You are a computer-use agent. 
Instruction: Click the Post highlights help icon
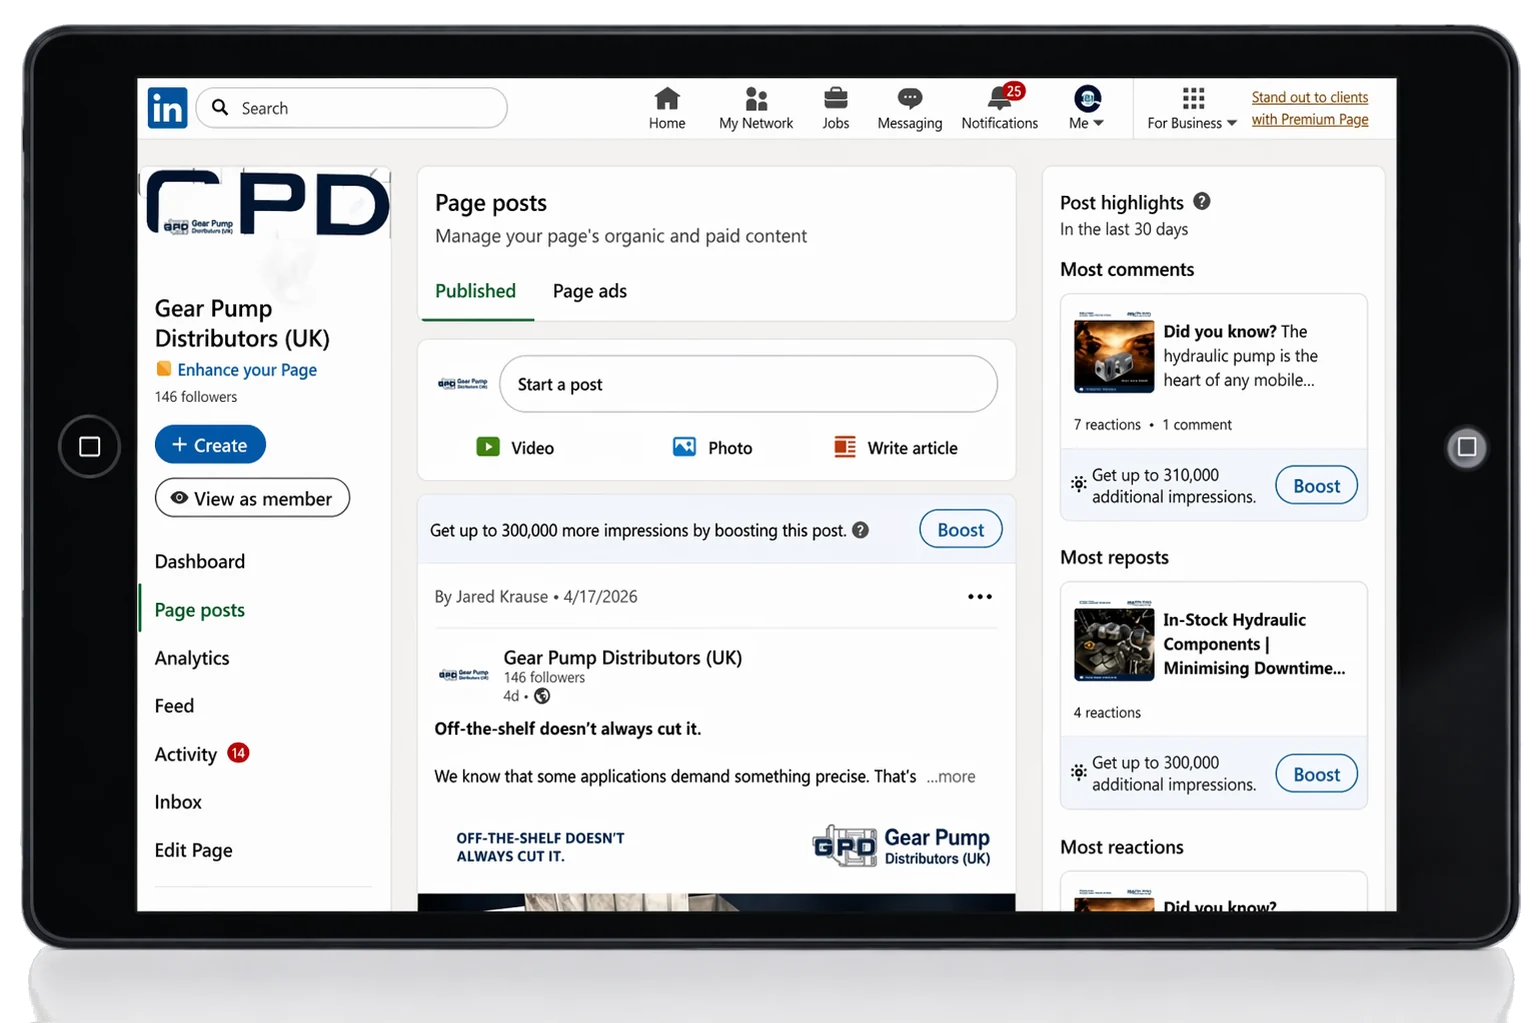1202,201
